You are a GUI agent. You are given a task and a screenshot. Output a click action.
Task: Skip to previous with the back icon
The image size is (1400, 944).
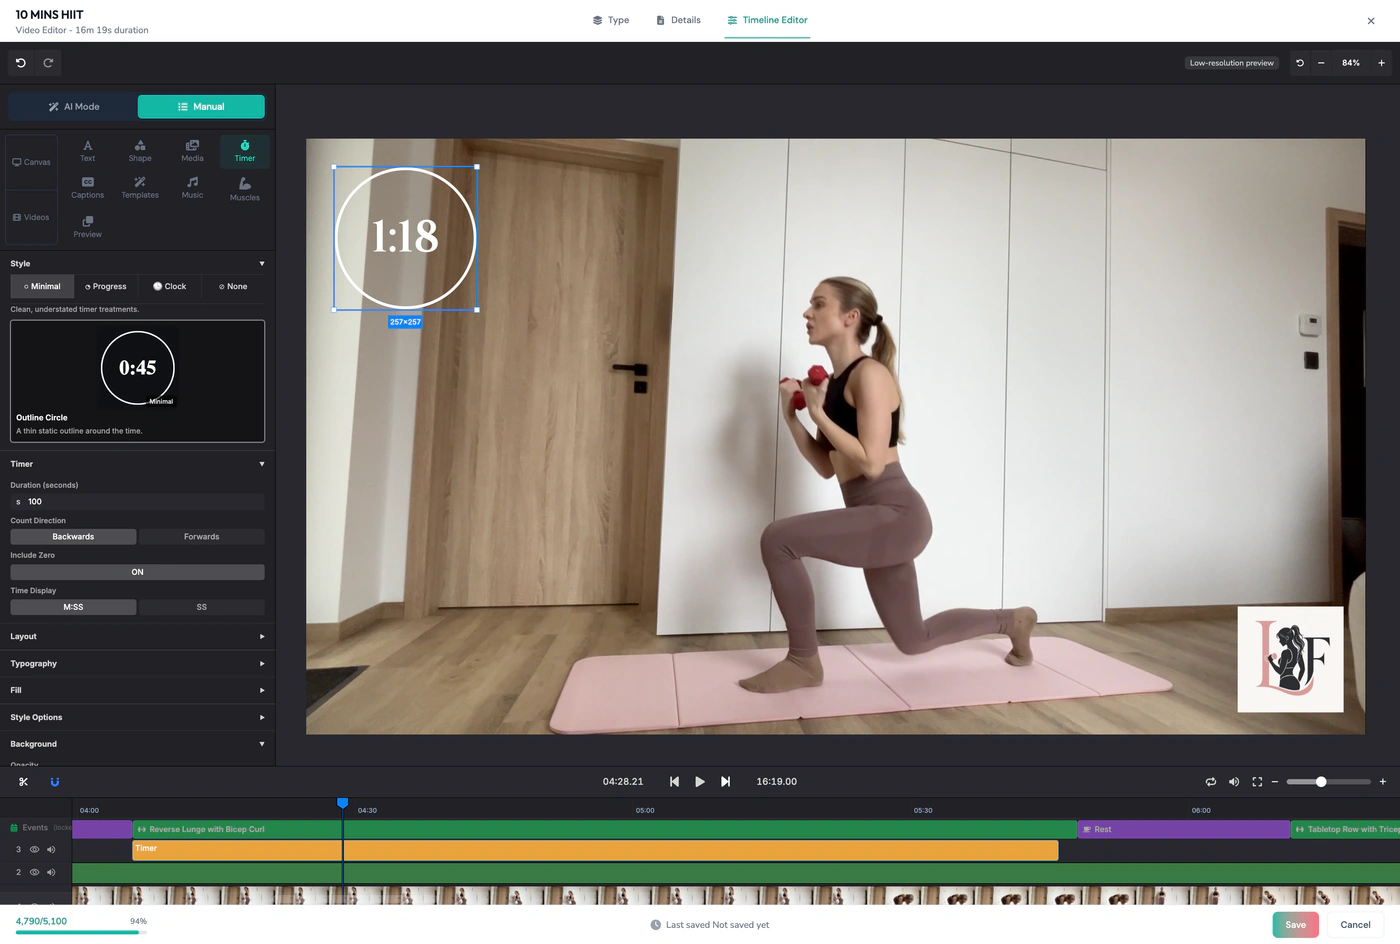674,782
